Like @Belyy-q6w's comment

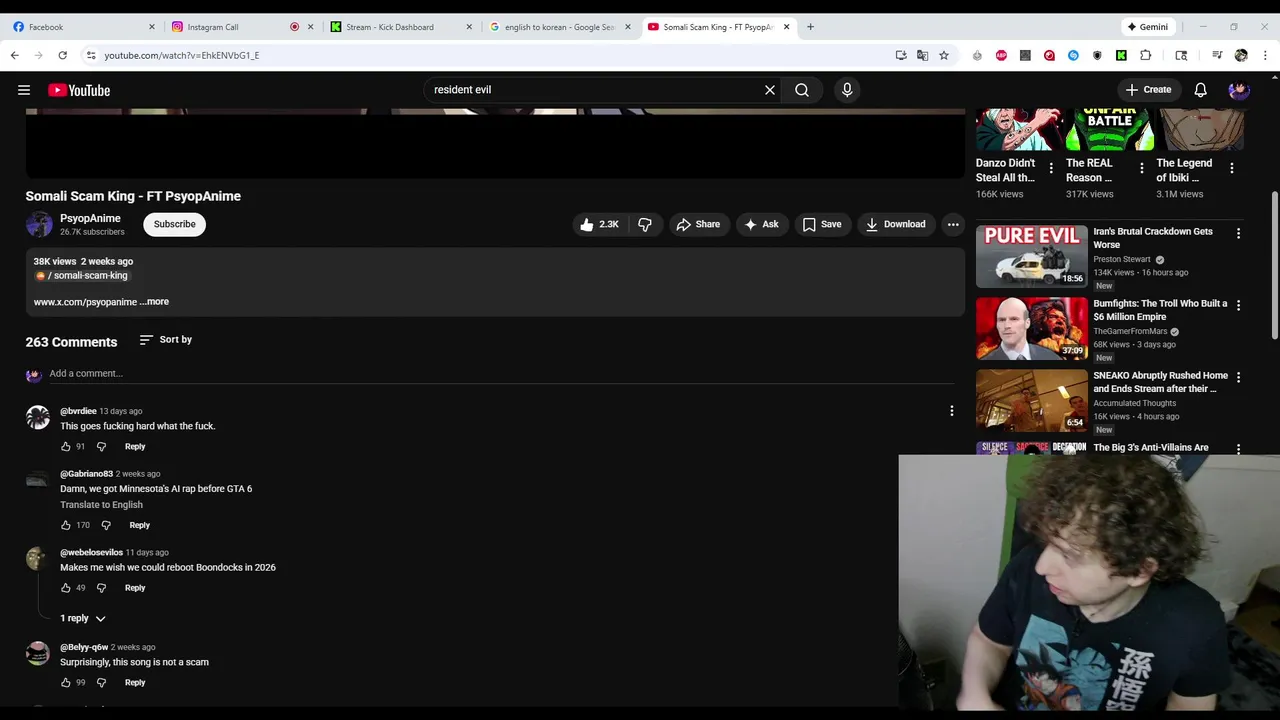tap(66, 683)
